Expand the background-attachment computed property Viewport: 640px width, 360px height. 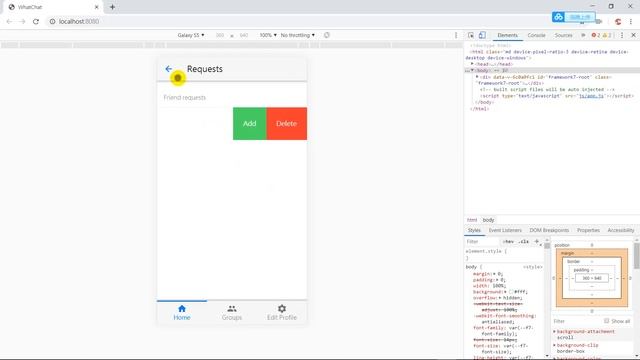(x=555, y=331)
